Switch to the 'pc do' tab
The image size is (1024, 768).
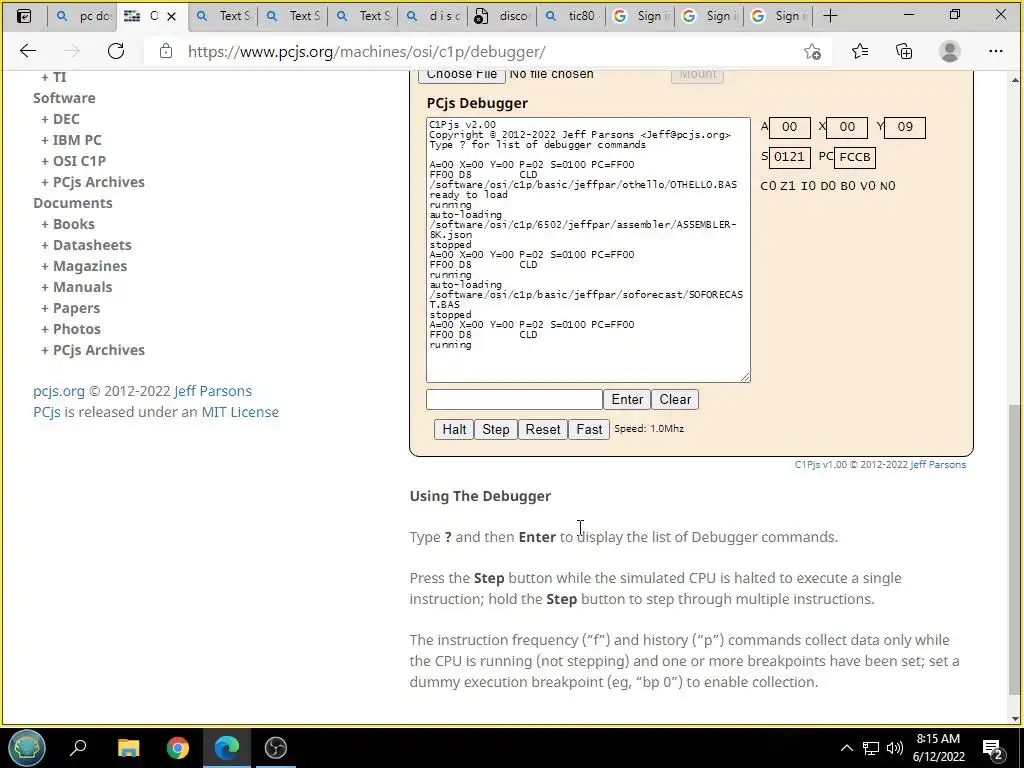coord(82,16)
